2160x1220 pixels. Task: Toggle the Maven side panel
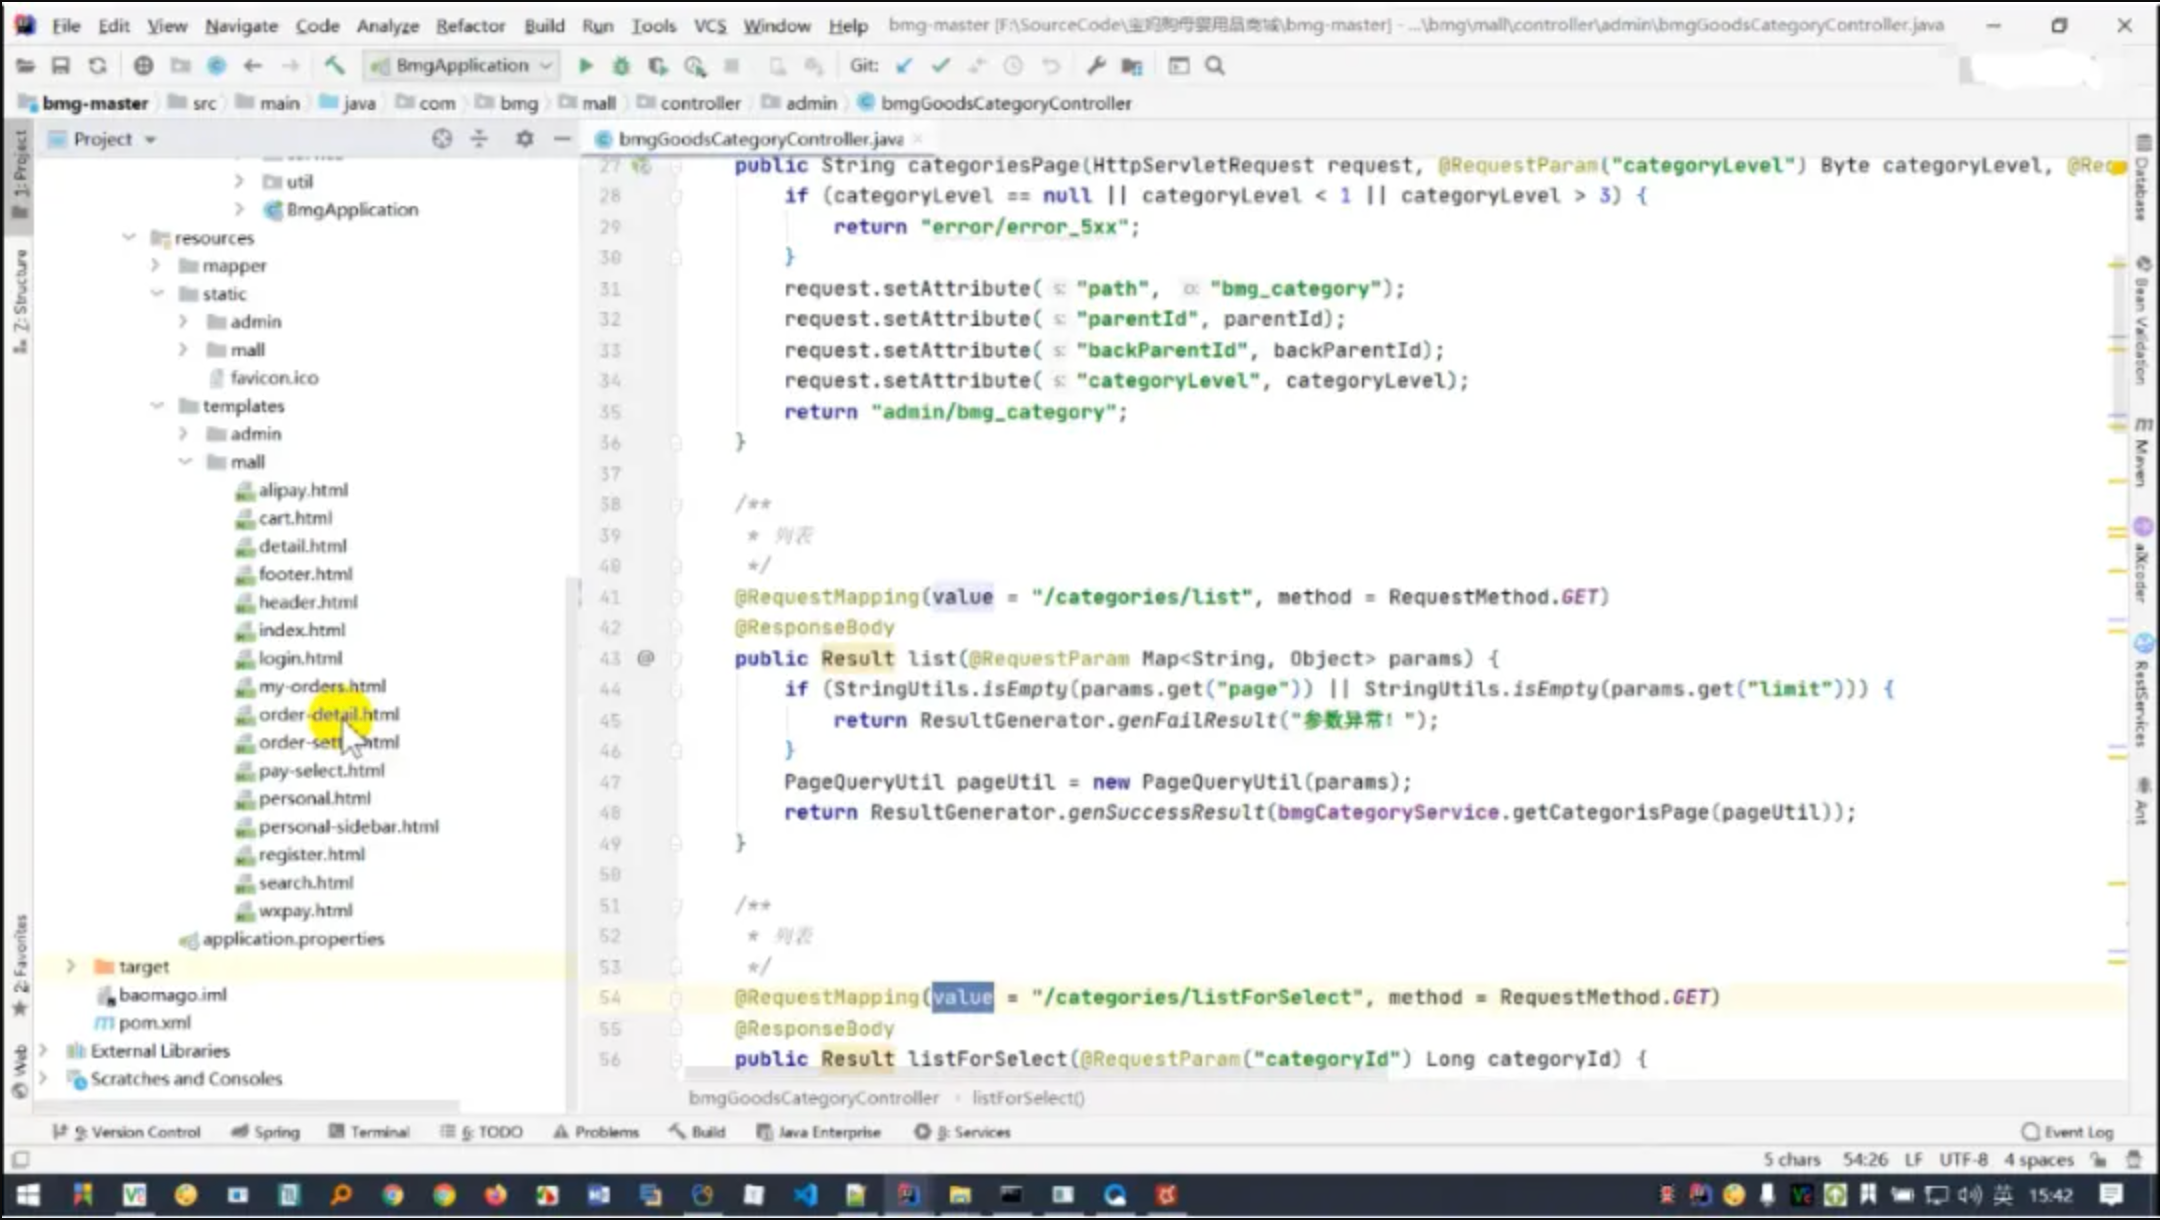pyautogui.click(x=2142, y=452)
